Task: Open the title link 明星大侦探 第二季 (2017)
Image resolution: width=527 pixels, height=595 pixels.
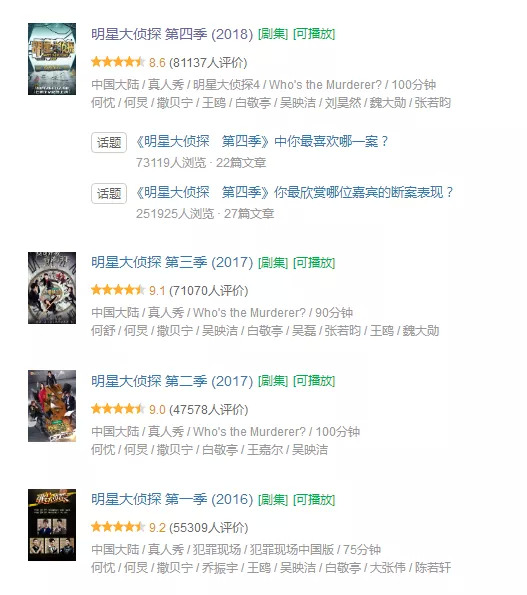Action: point(172,381)
